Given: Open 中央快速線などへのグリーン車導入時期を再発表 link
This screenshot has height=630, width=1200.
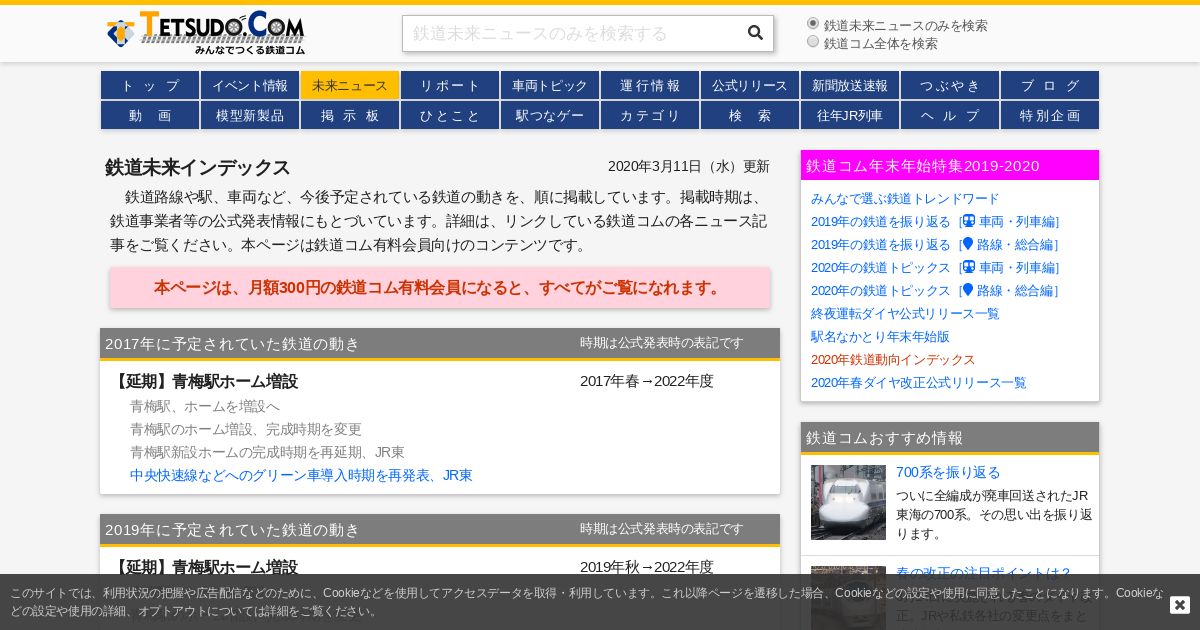Looking at the screenshot, I should click(x=301, y=475).
